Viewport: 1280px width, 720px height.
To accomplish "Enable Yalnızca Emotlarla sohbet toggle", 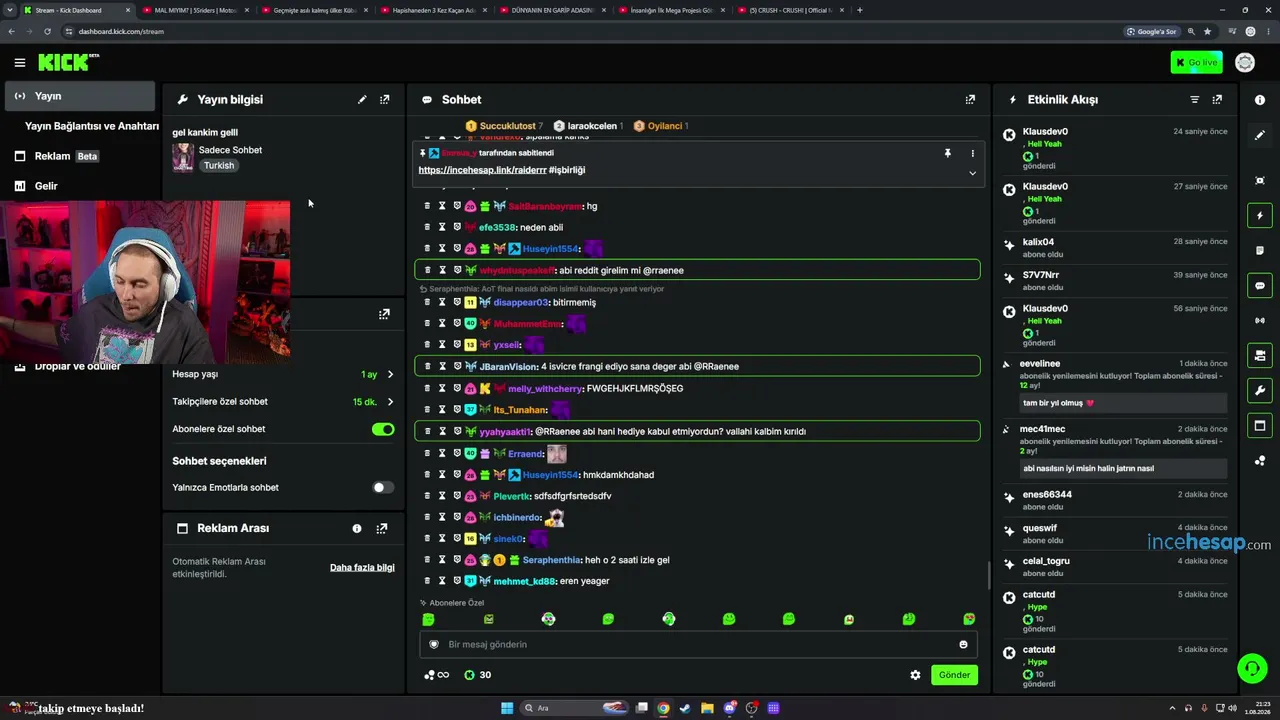I will pos(383,488).
